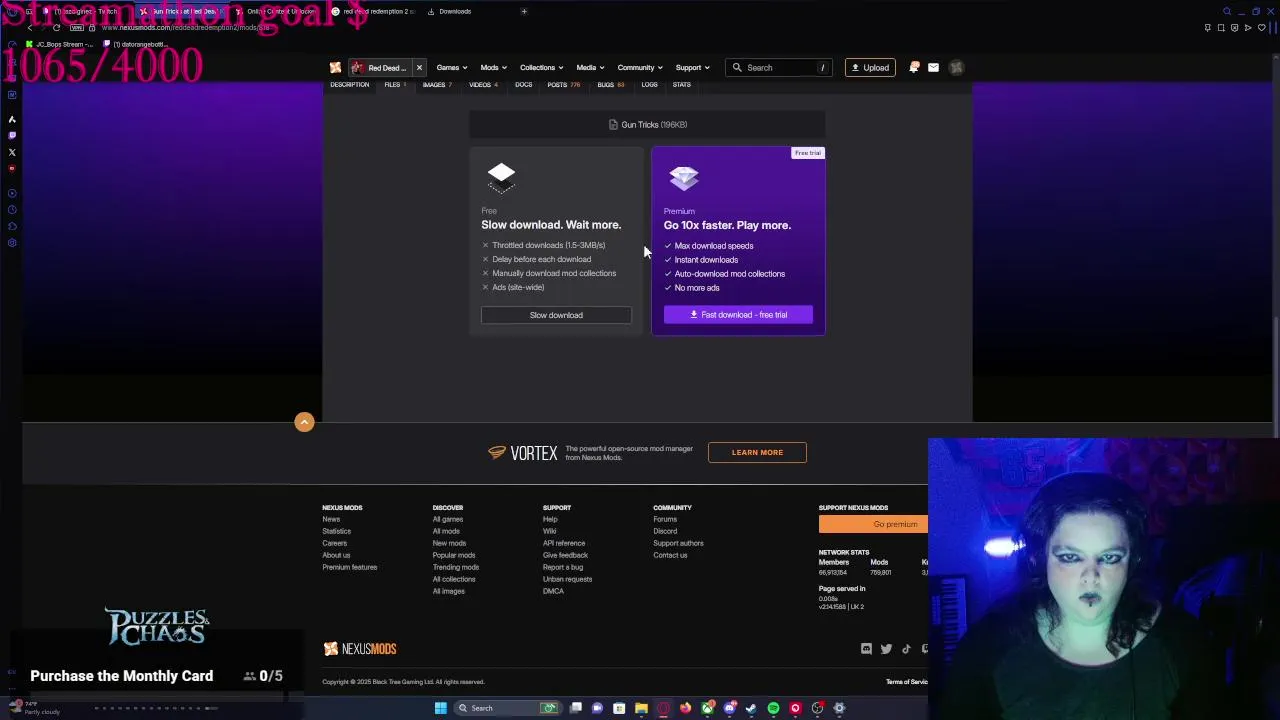The image size is (1280, 720).
Task: Open the Forums footer link
Action: (x=665, y=519)
